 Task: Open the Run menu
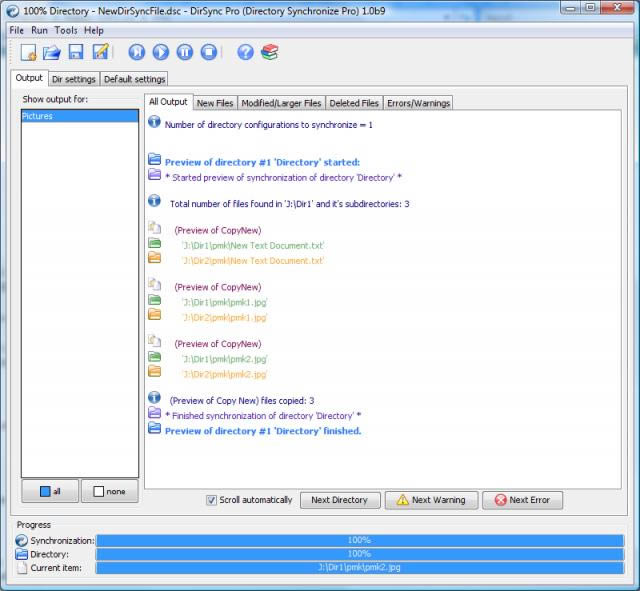coord(40,31)
